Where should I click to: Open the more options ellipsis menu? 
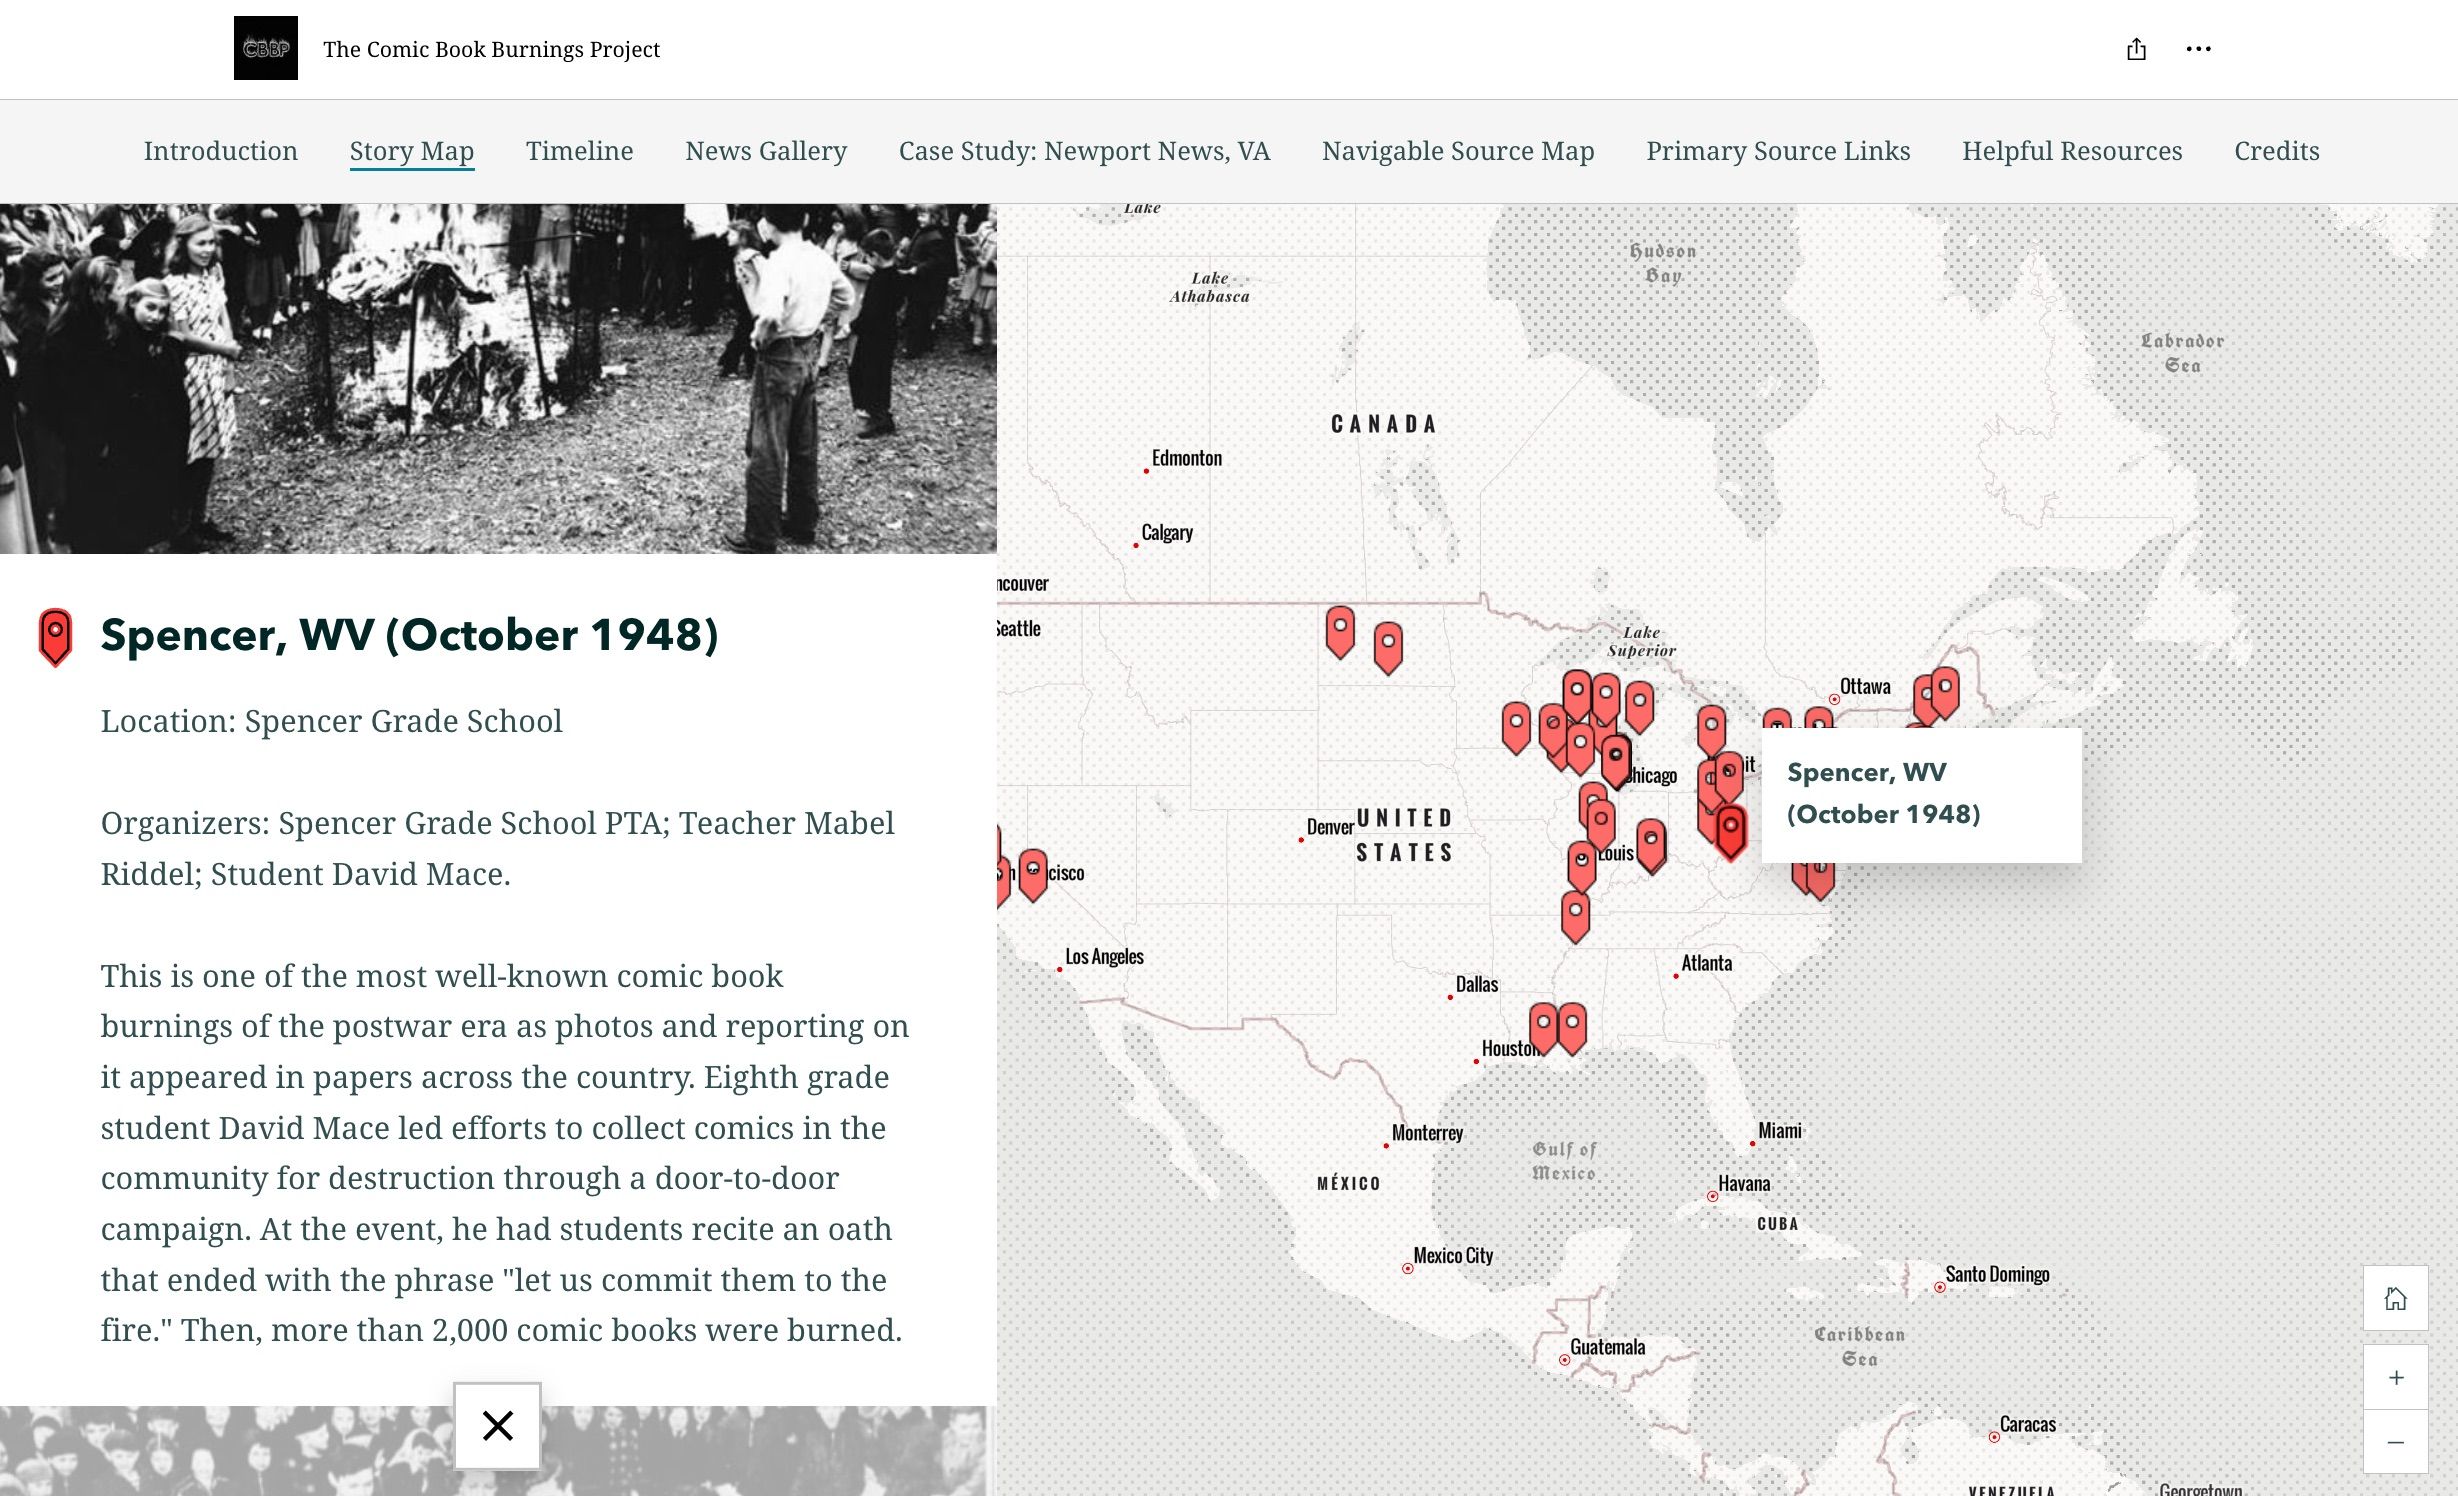(2199, 48)
